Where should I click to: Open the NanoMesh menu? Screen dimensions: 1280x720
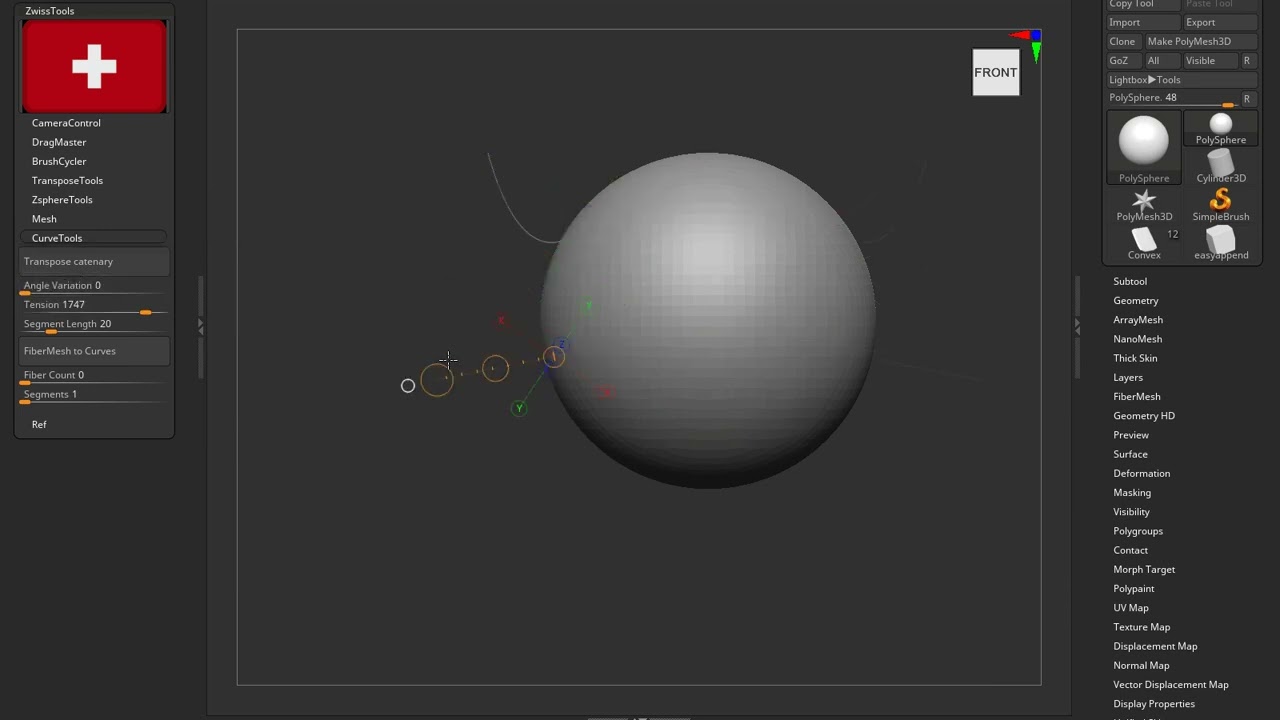coord(1138,339)
